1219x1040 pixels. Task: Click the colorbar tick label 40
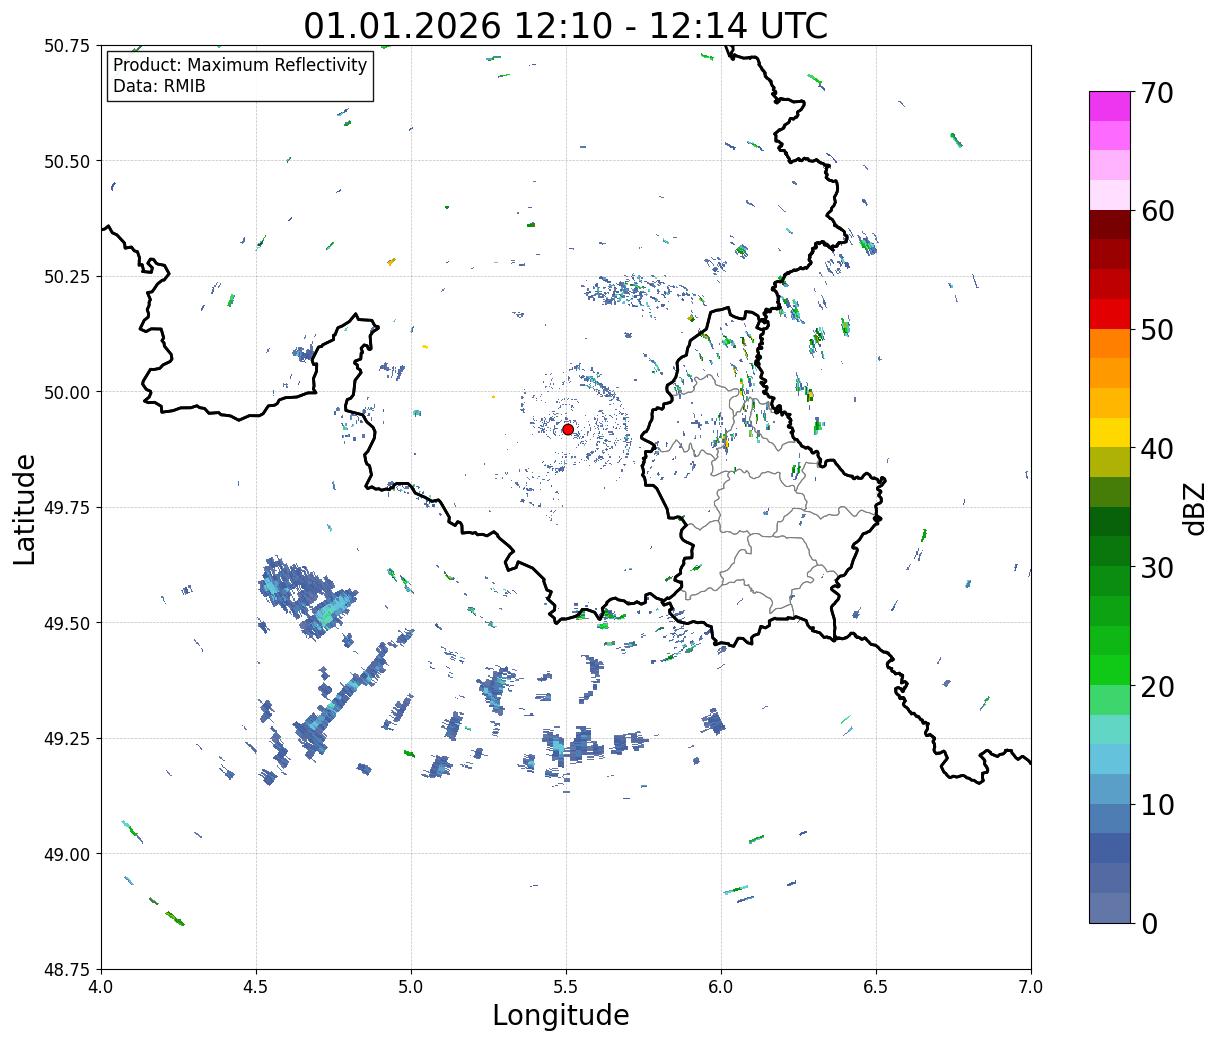click(1156, 449)
